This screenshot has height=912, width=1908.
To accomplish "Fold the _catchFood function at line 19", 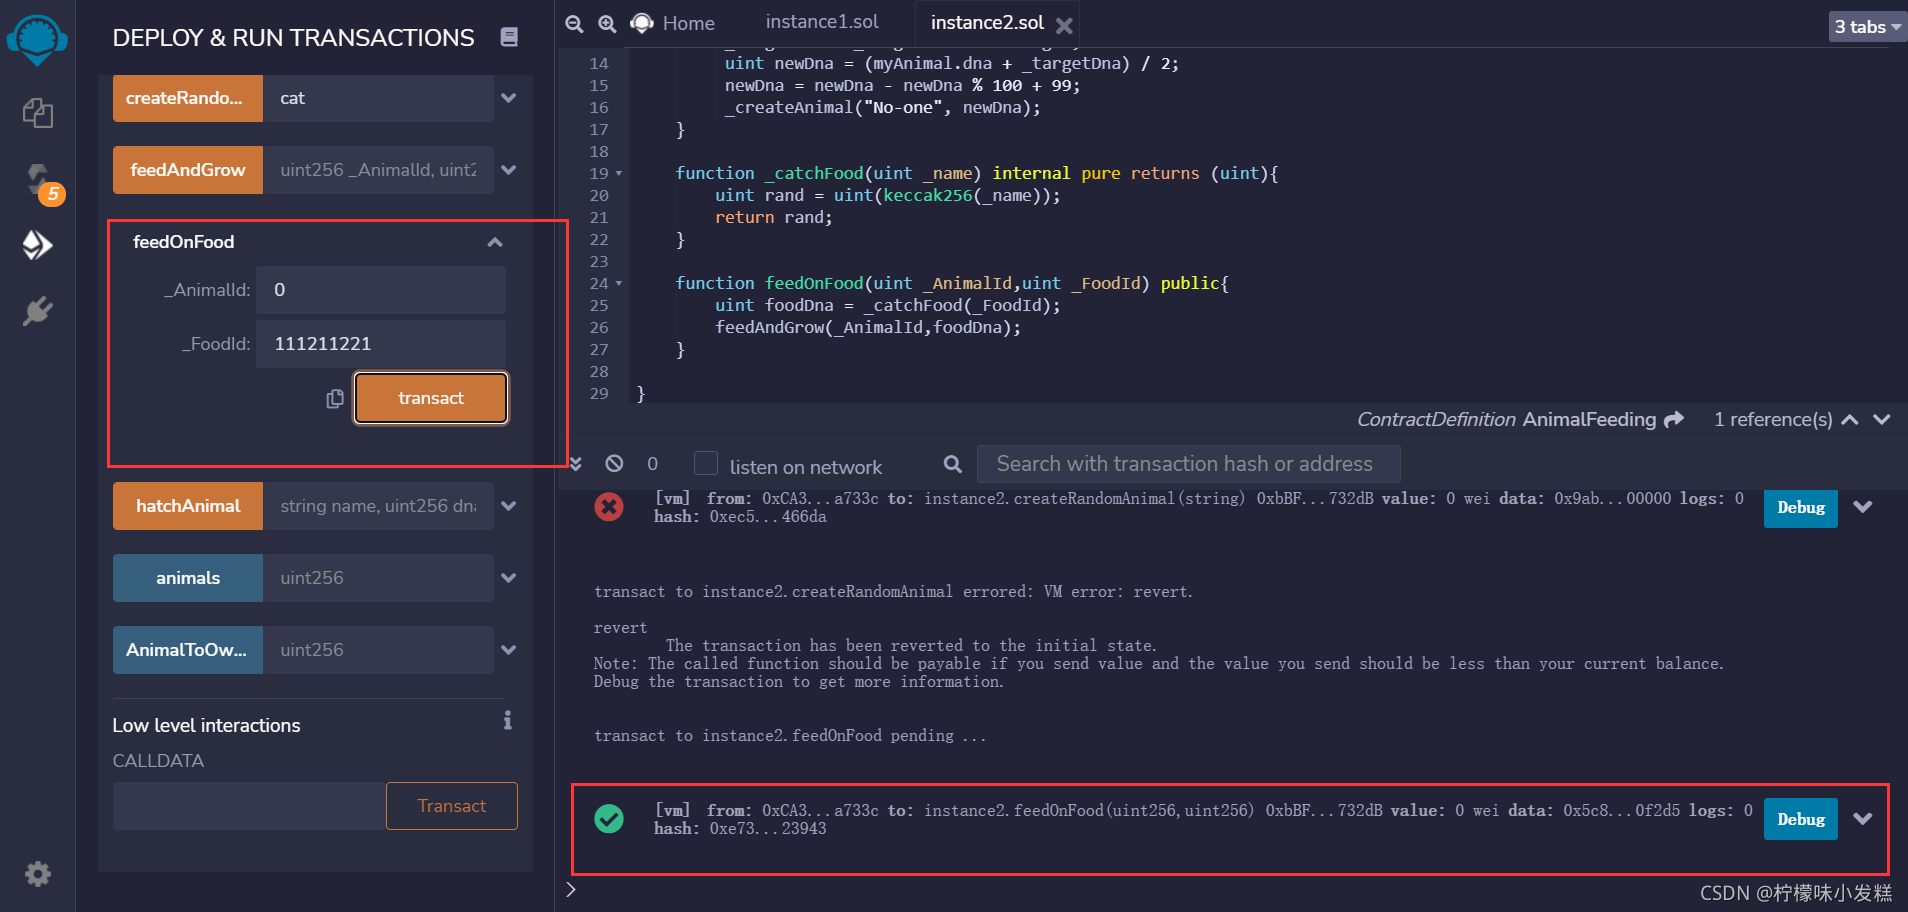I will [x=619, y=174].
